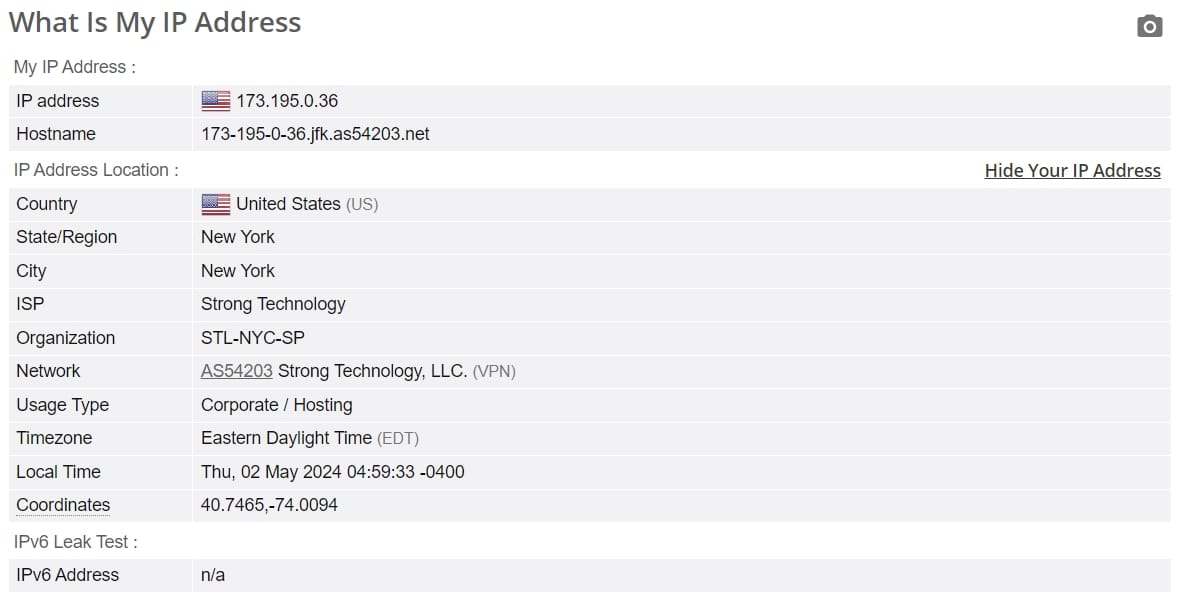Click the dotted-underlined Coordinates label
The image size is (1183, 603).
point(63,505)
